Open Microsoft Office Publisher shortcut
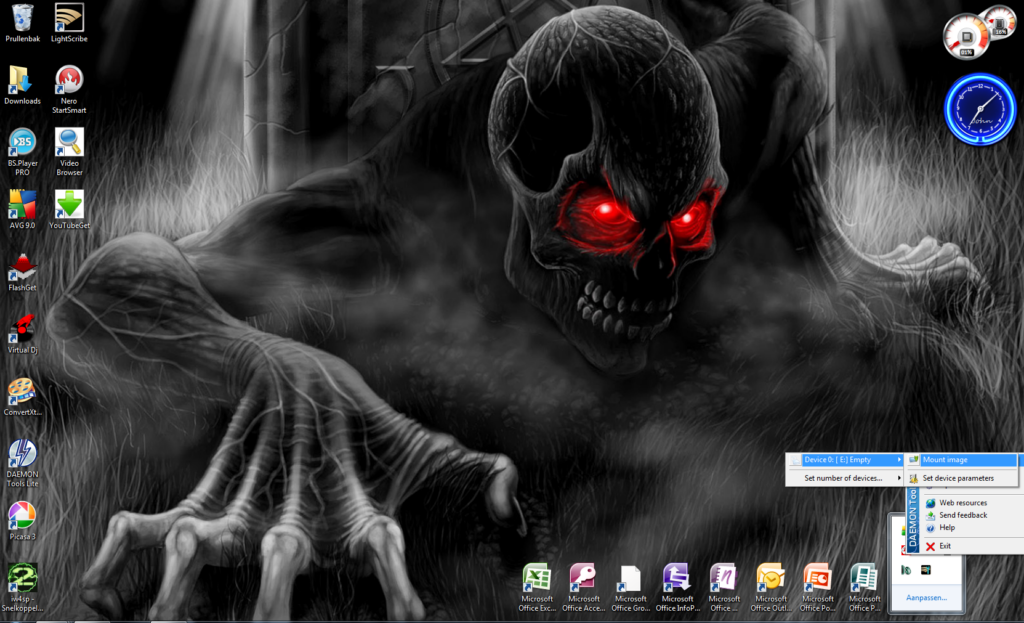This screenshot has height=623, width=1024. tap(865, 587)
